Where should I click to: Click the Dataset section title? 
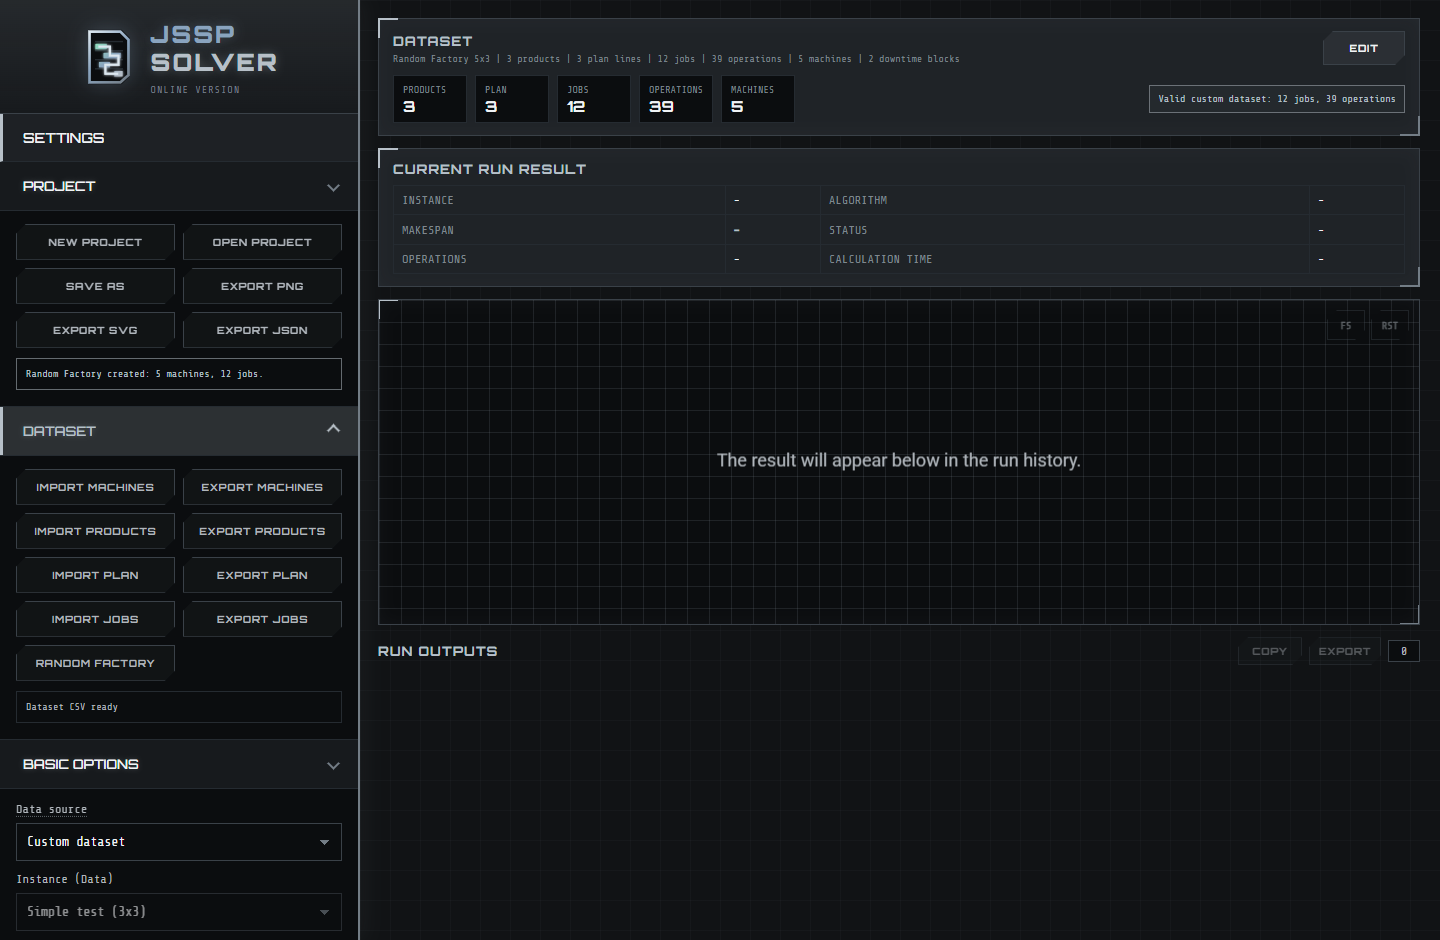click(59, 431)
